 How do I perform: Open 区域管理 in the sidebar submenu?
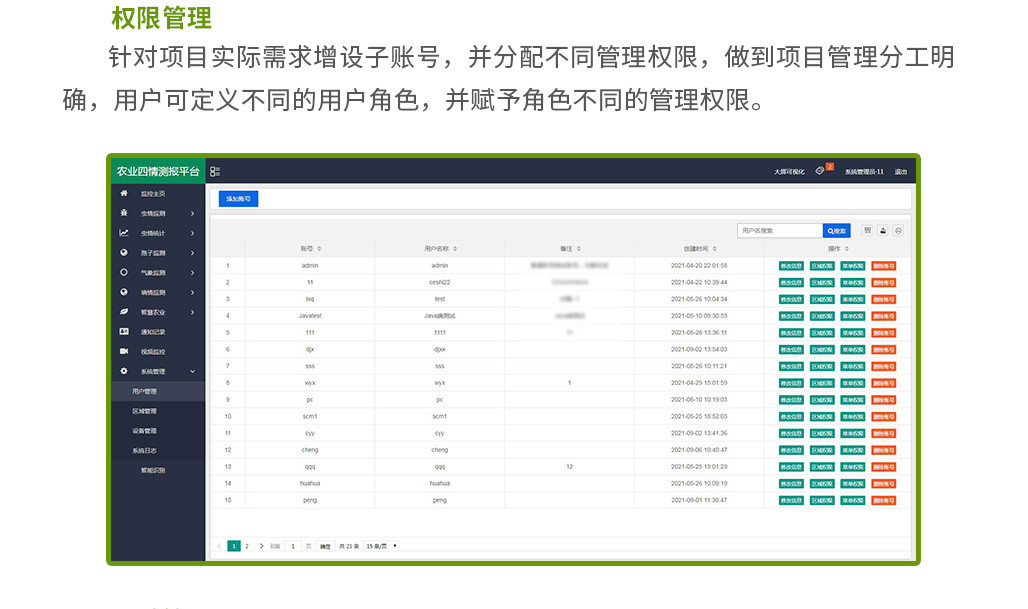click(144, 411)
